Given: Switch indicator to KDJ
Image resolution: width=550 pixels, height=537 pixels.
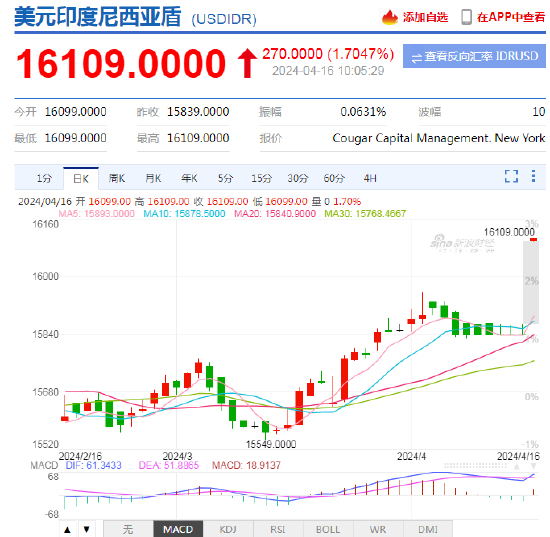Looking at the screenshot, I should (228, 529).
